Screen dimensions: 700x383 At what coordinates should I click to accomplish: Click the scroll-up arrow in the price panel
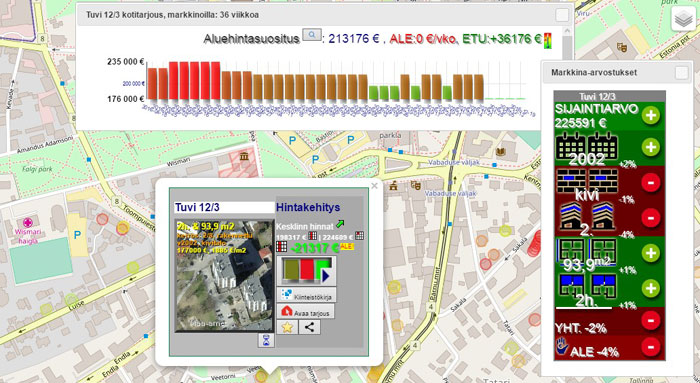[x=567, y=31]
